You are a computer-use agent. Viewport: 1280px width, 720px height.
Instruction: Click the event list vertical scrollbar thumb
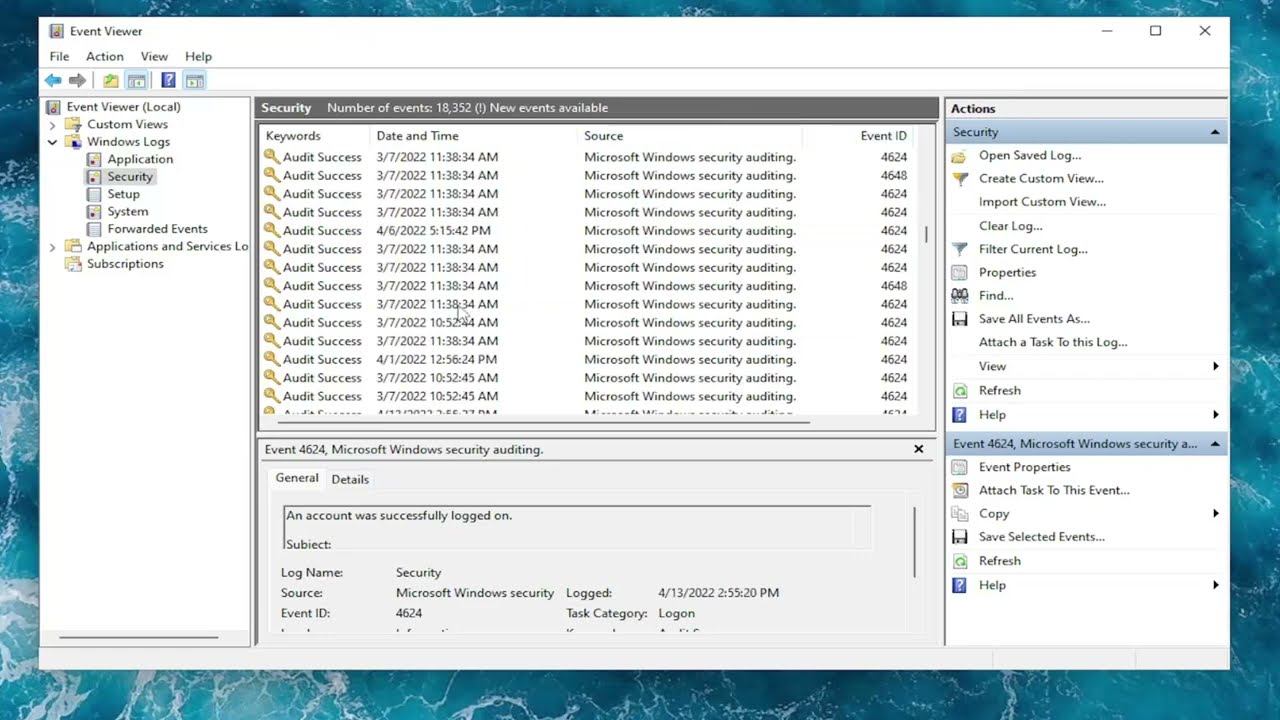click(x=926, y=234)
